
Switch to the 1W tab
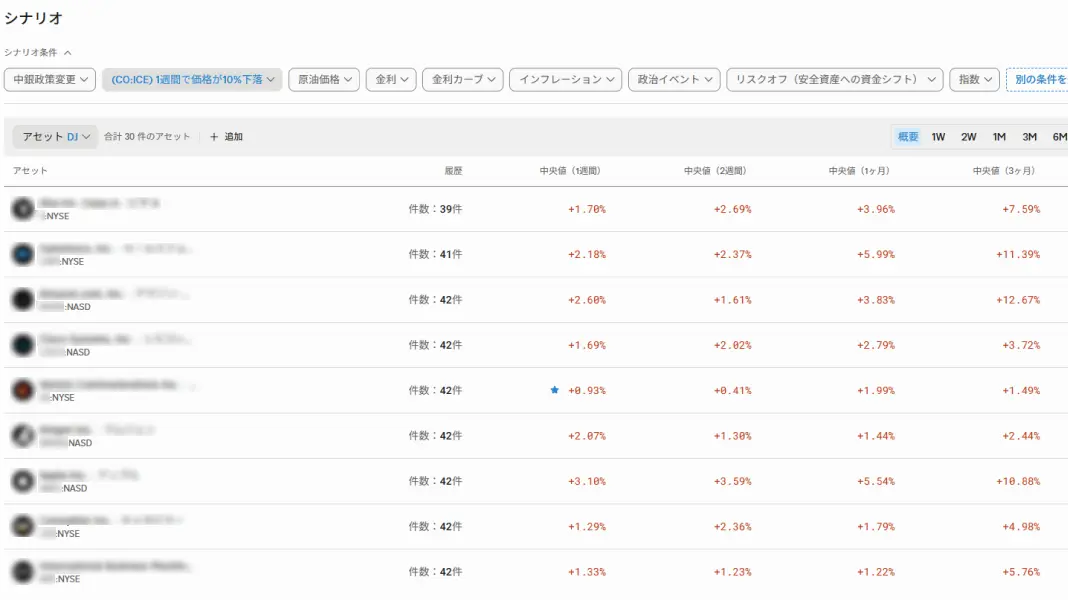(x=938, y=137)
